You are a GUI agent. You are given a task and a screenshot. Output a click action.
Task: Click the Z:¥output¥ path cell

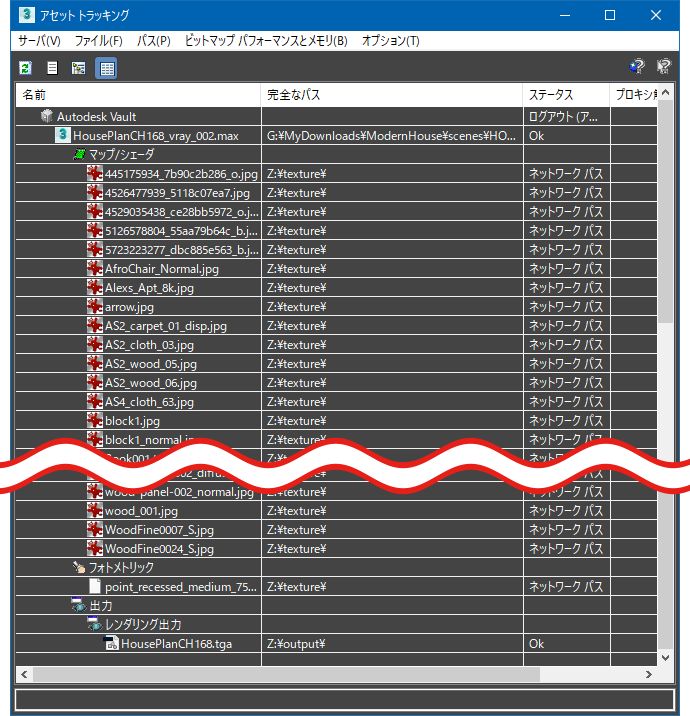coord(392,643)
